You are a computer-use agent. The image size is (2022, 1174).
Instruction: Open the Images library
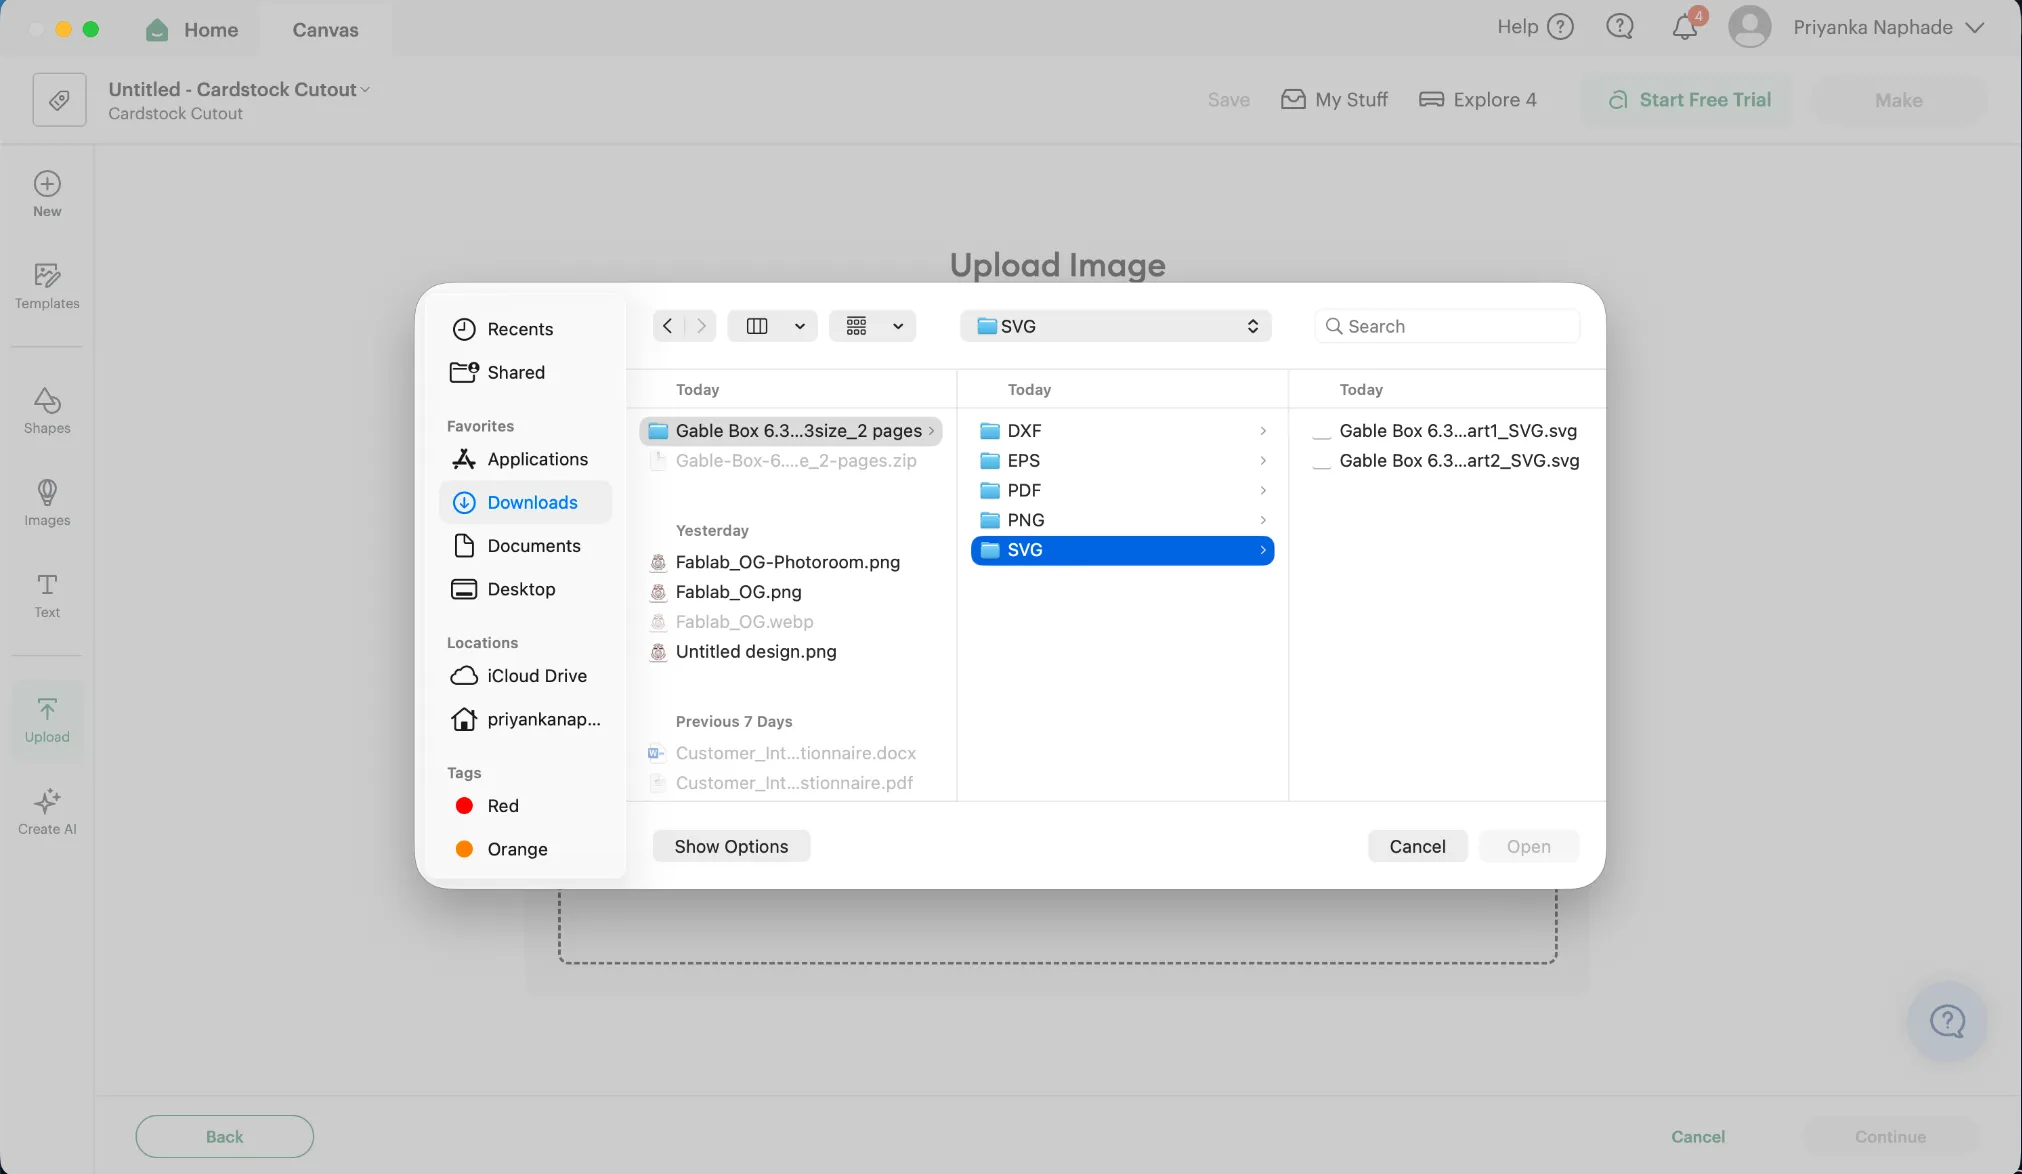click(x=47, y=503)
